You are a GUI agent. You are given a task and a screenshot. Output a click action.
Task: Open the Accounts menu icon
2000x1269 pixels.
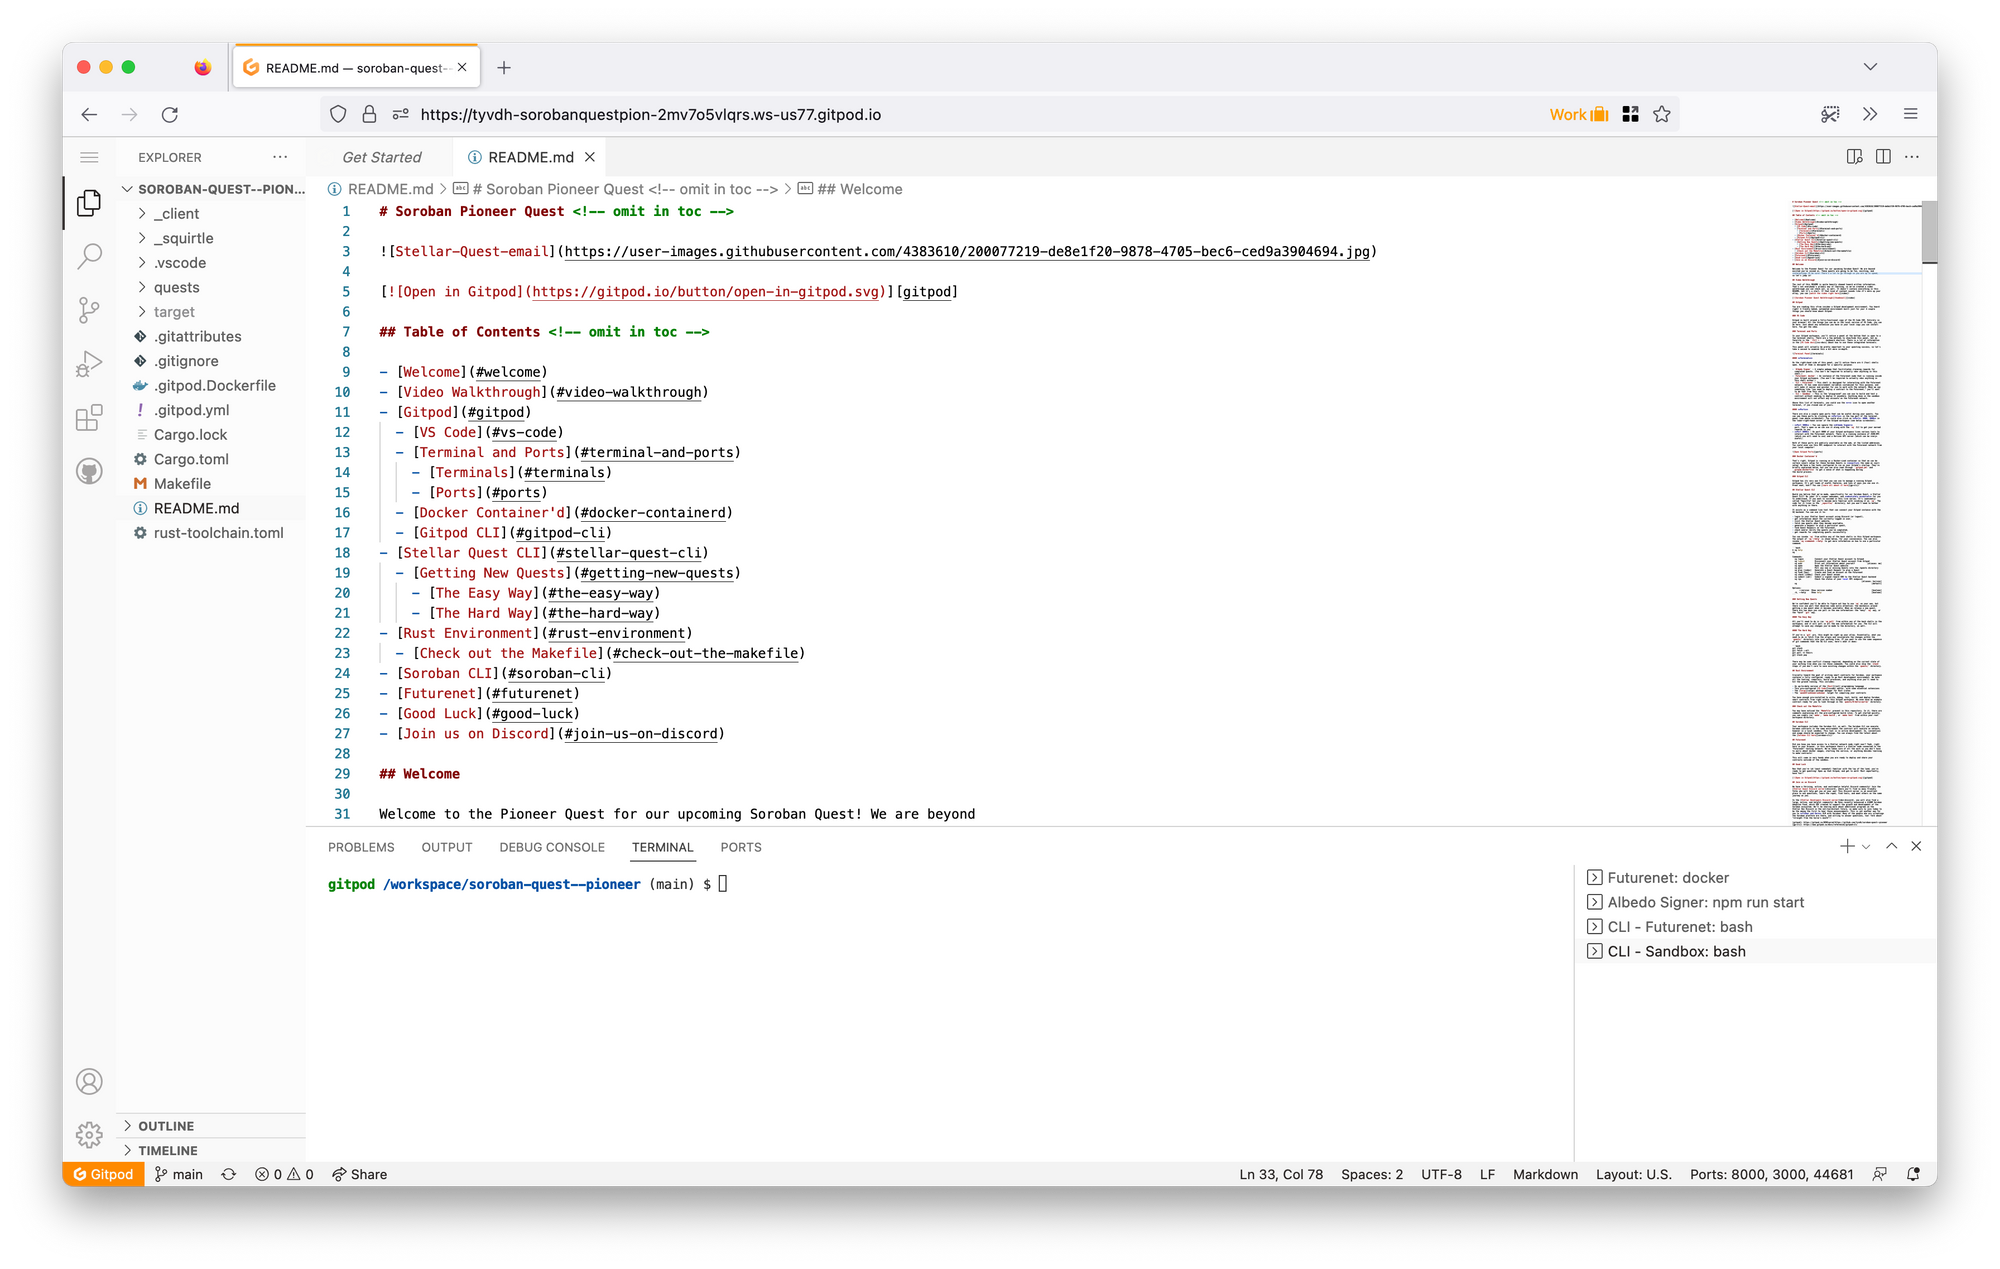click(89, 1081)
